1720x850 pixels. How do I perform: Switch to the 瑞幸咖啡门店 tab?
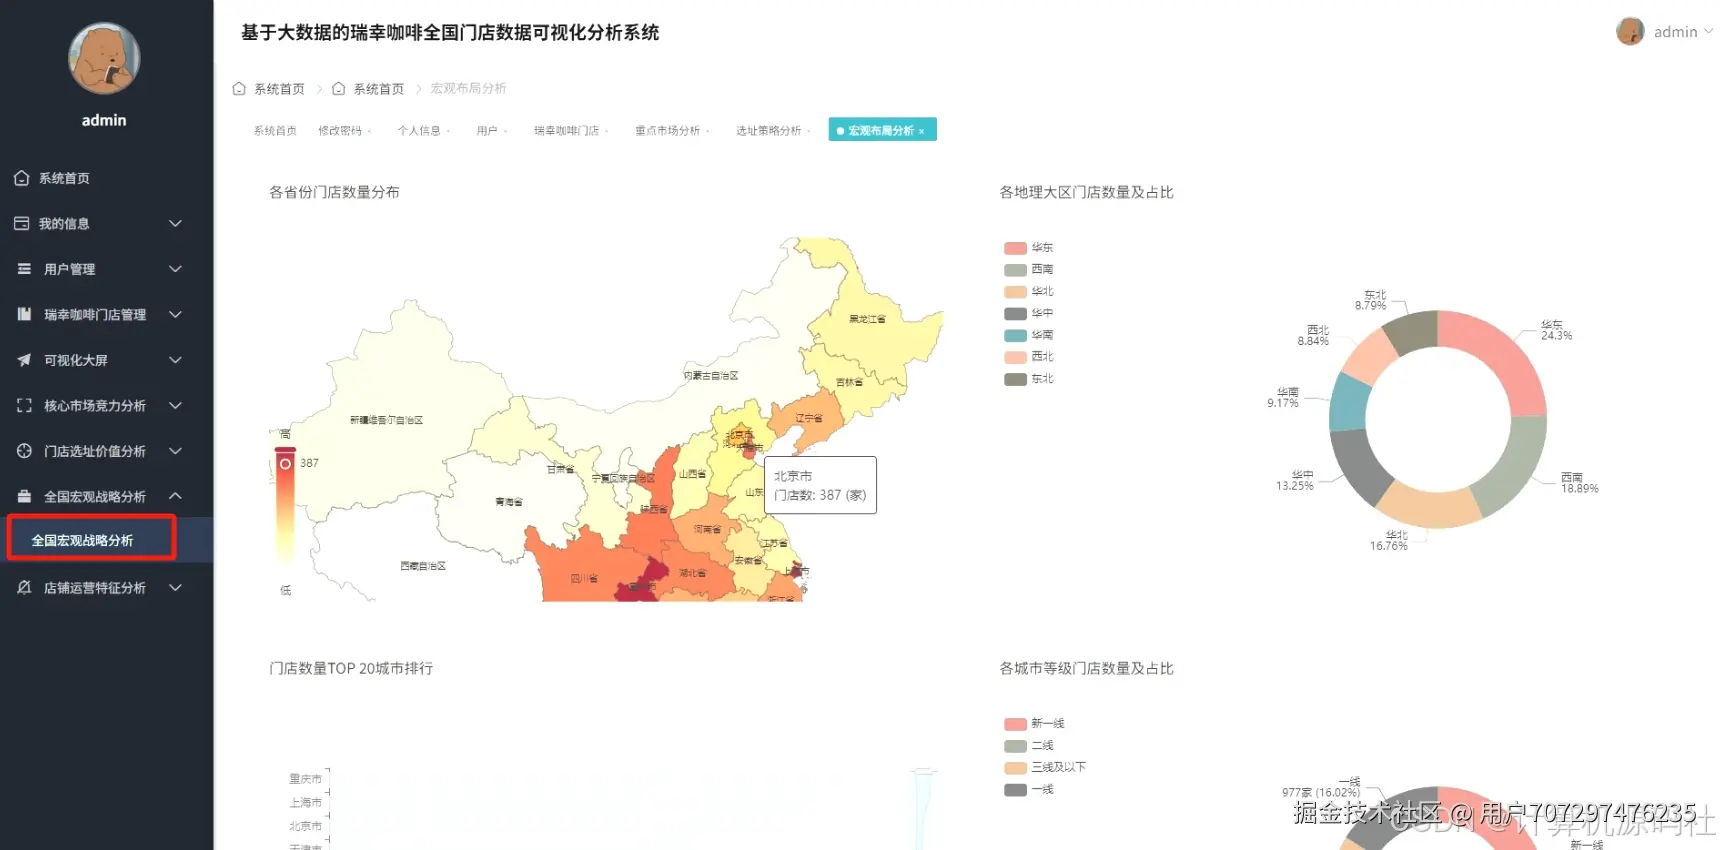(566, 131)
